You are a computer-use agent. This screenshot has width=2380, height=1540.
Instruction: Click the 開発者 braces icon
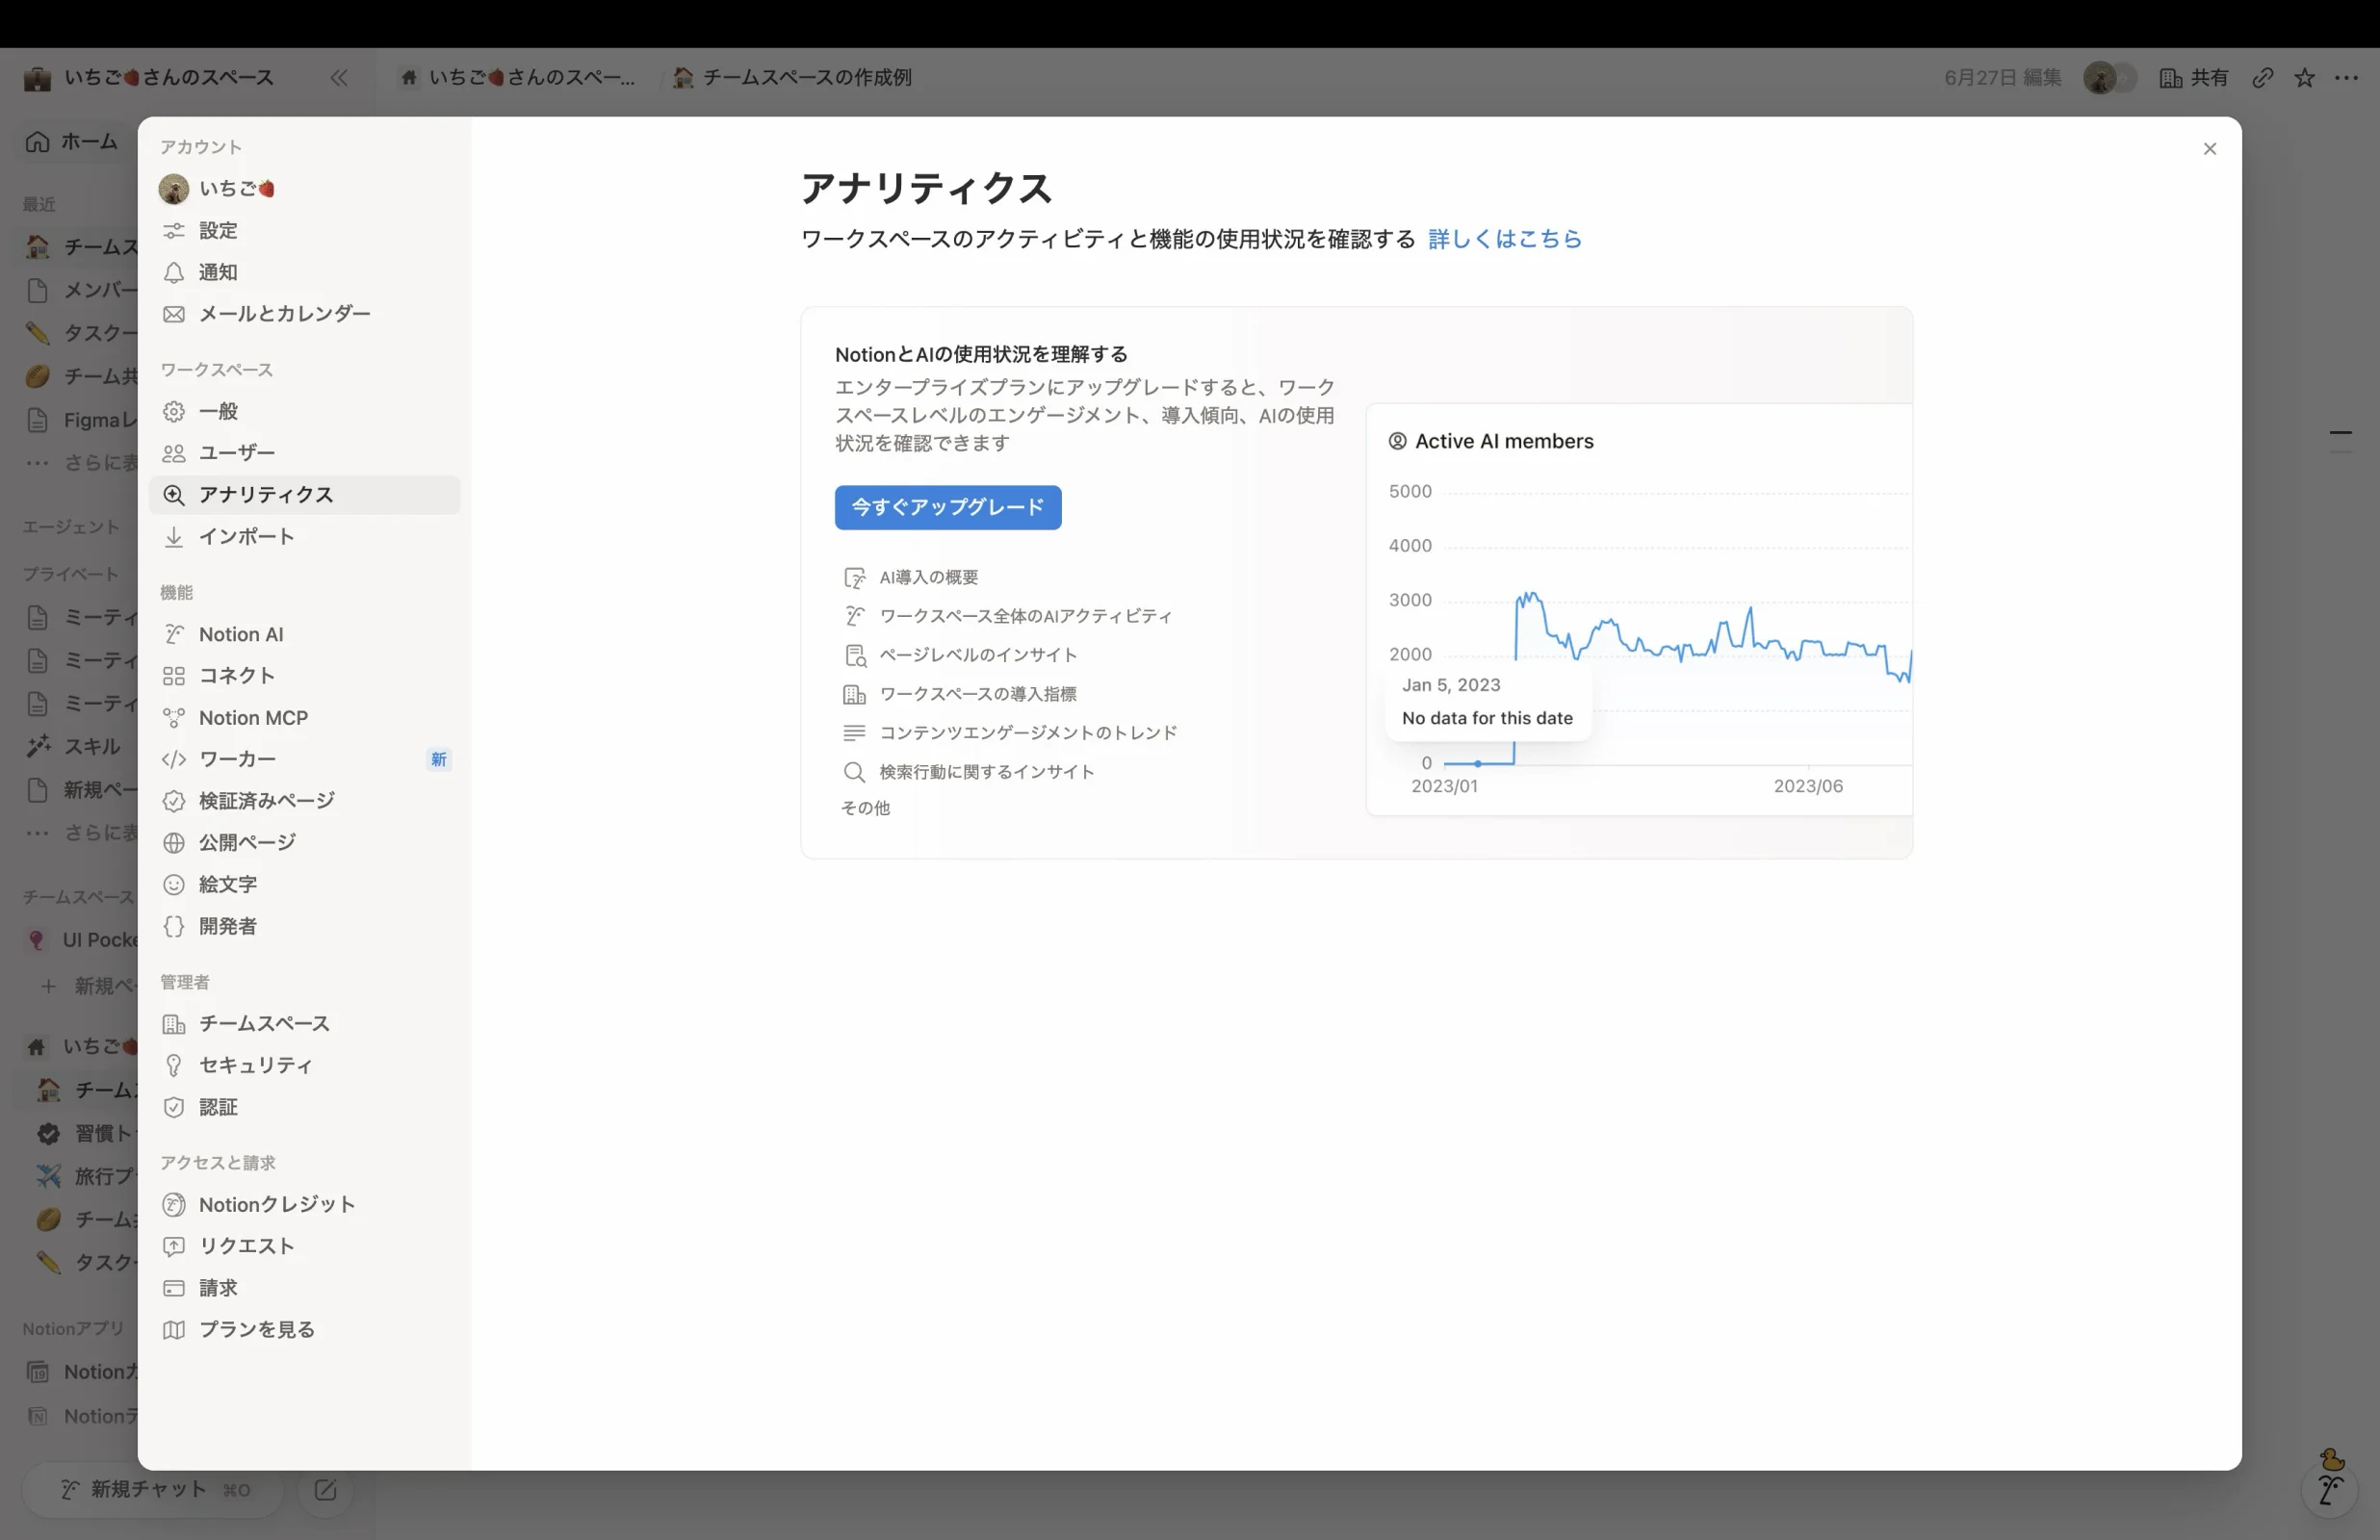(174, 926)
